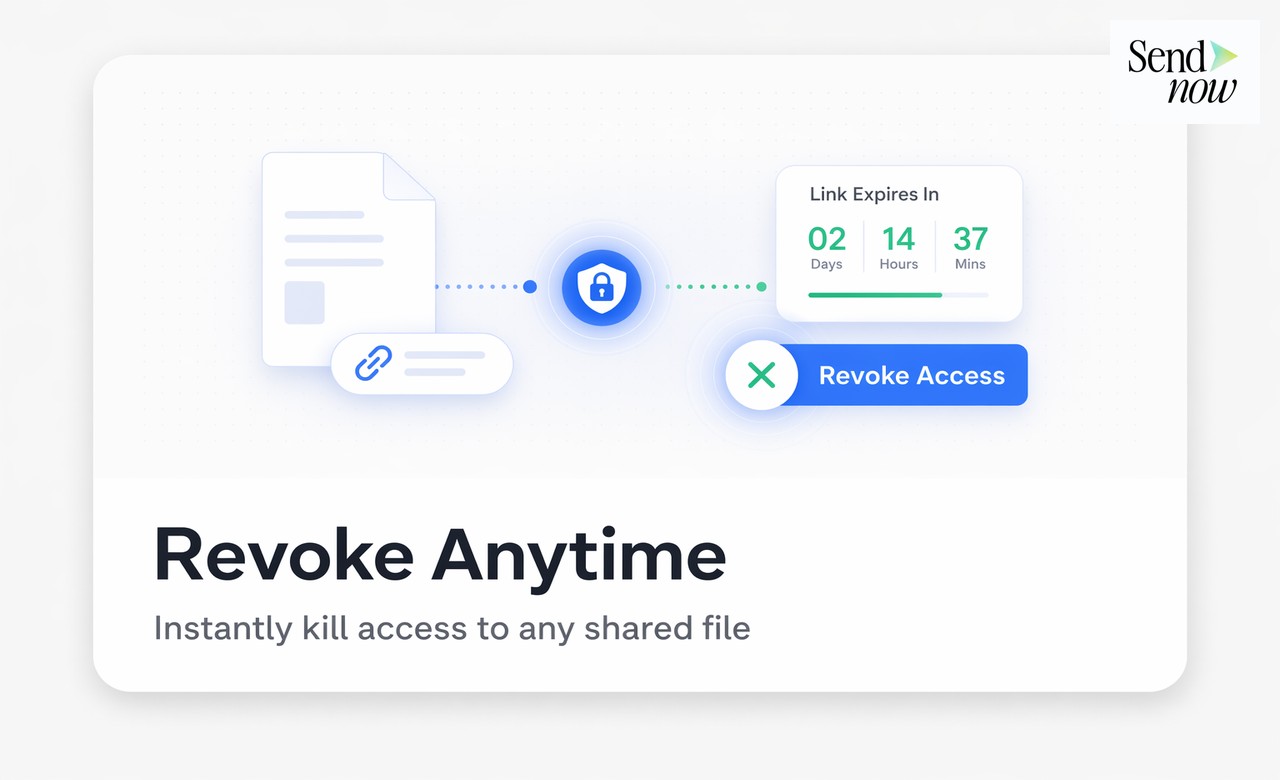The height and width of the screenshot is (780, 1280).
Task: Click the "Instantly kill access" subtitle text
Action: 452,628
